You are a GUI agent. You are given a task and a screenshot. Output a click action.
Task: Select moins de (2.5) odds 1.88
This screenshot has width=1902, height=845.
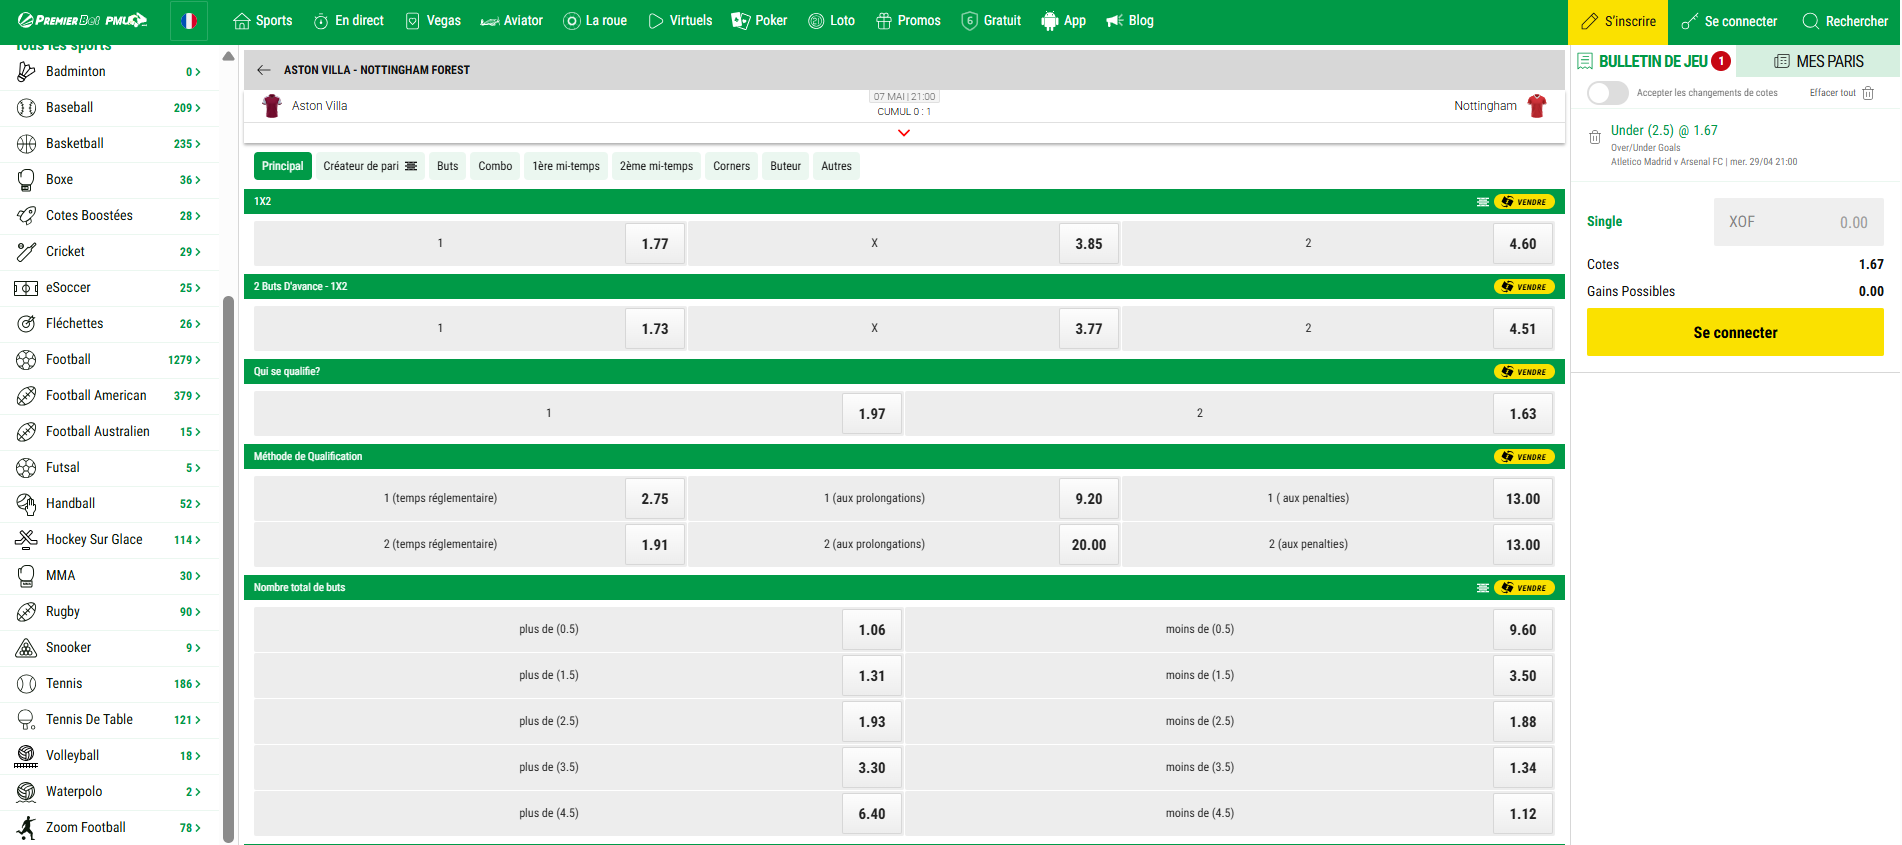[x=1523, y=722]
